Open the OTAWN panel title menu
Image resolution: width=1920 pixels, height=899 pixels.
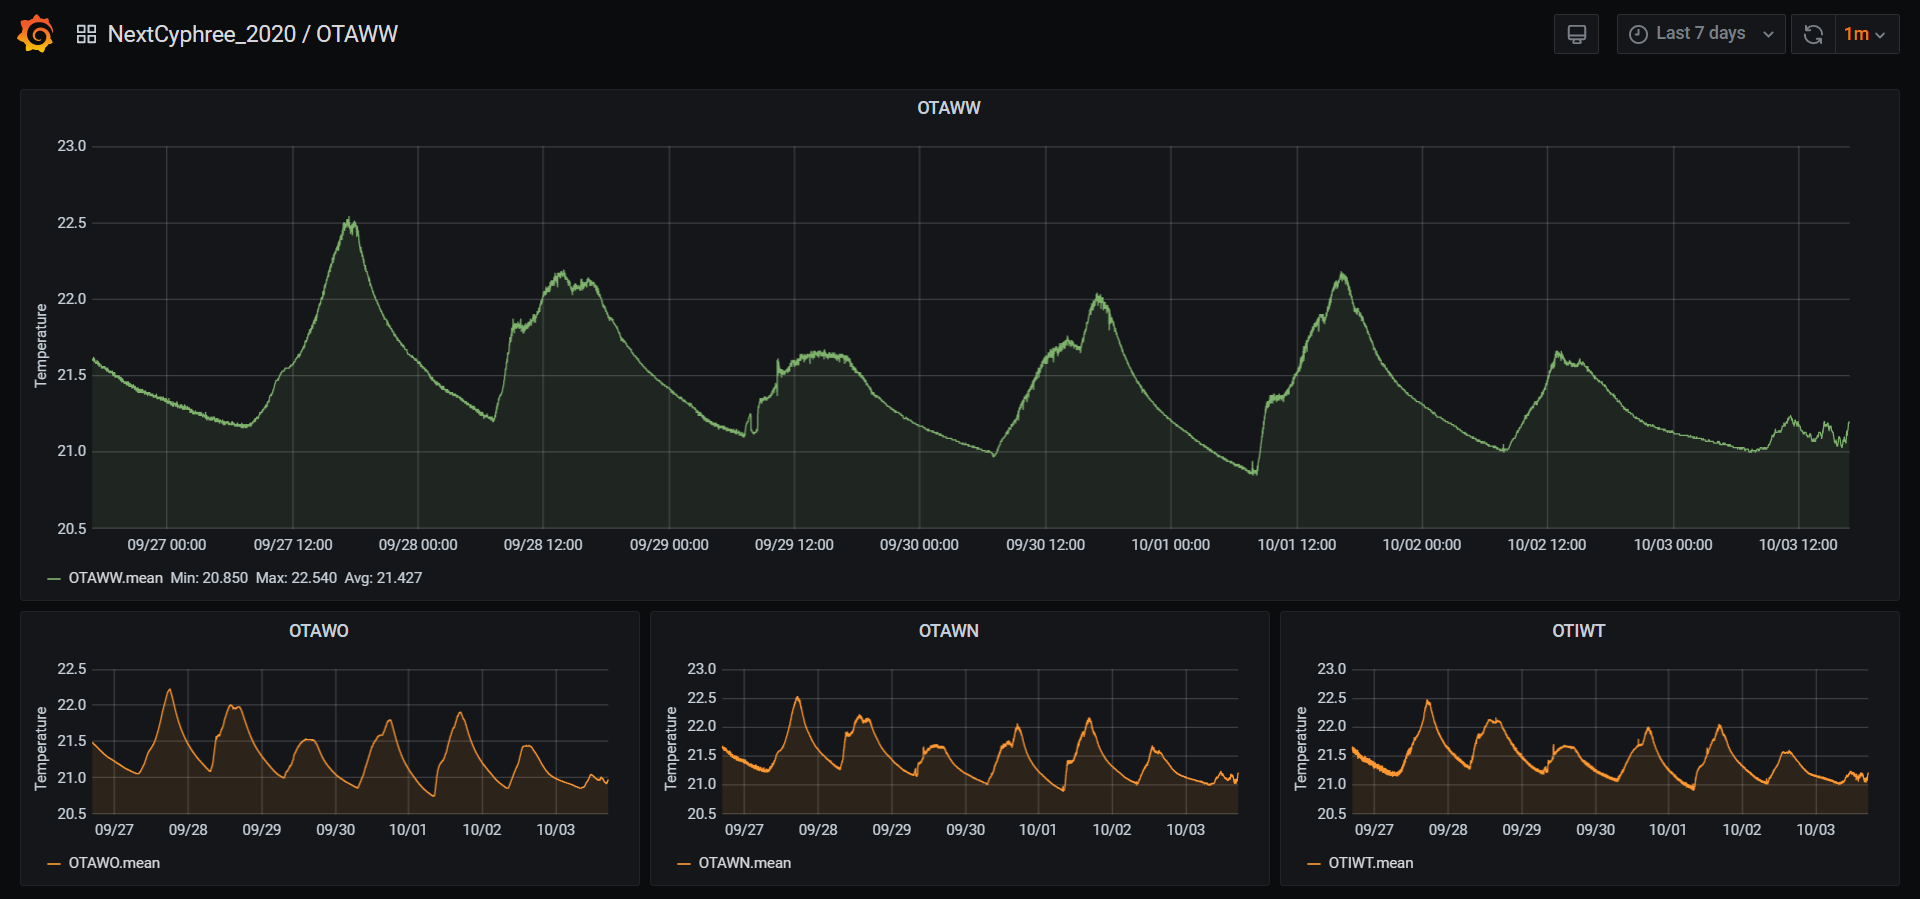click(x=948, y=631)
